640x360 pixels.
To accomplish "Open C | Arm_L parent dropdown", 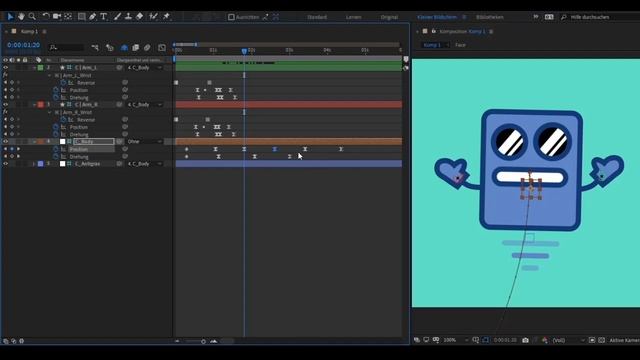I will [144, 68].
